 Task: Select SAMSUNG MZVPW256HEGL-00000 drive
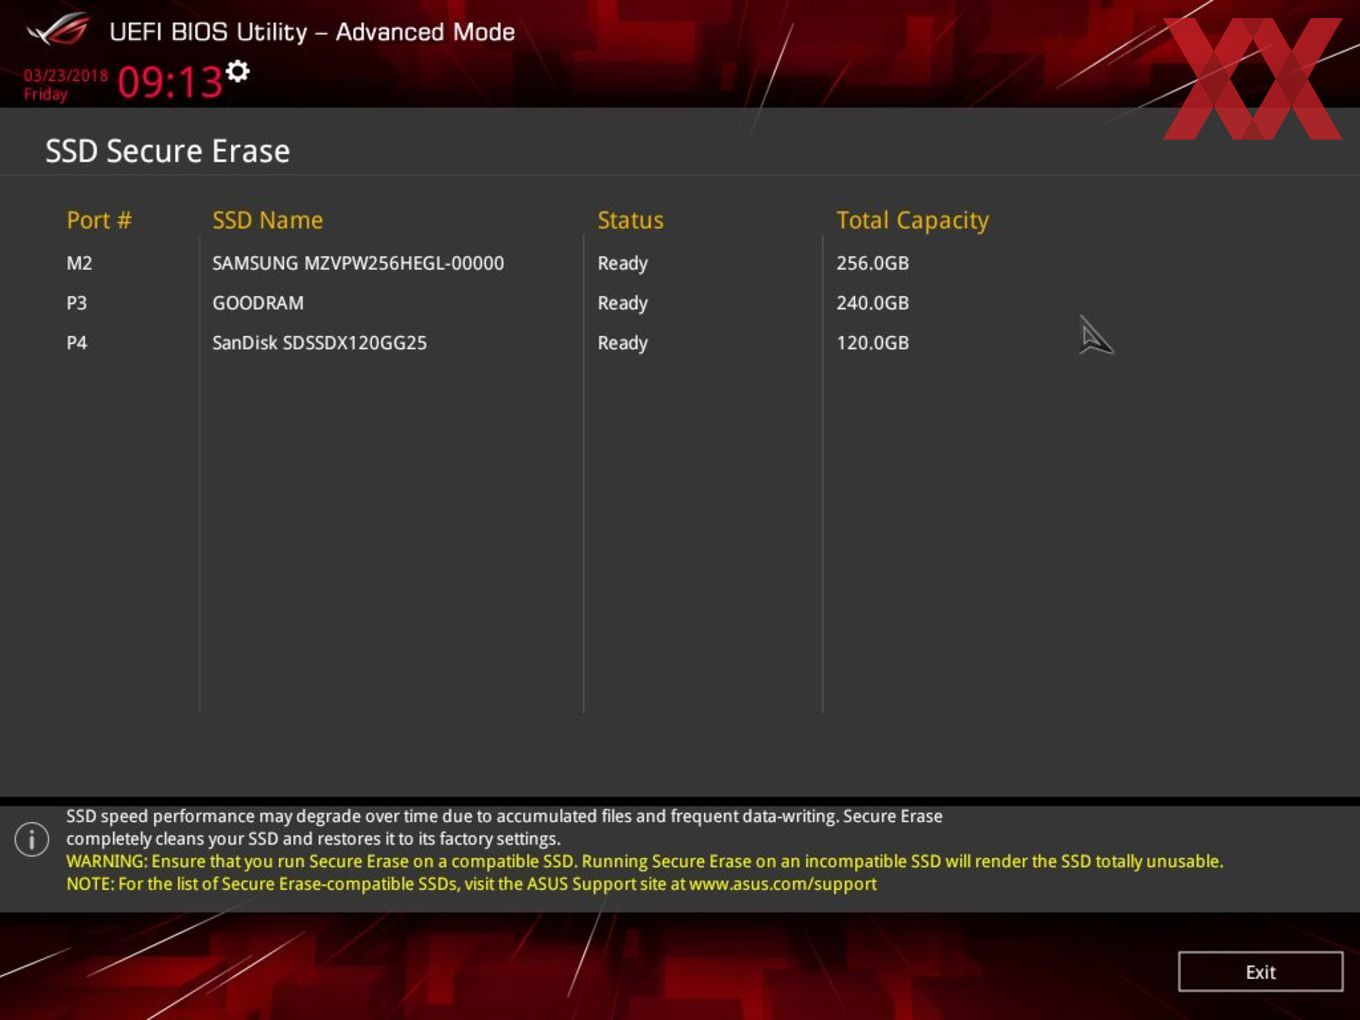pyautogui.click(x=358, y=263)
